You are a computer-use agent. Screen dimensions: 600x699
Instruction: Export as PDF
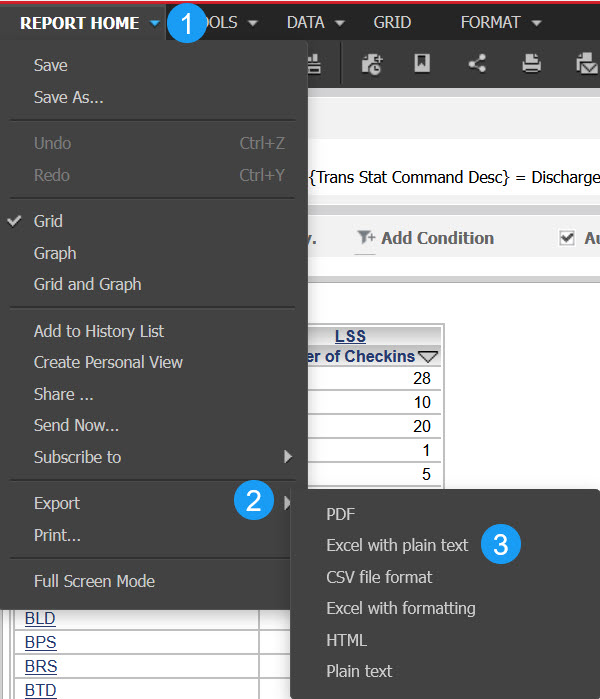click(x=341, y=514)
